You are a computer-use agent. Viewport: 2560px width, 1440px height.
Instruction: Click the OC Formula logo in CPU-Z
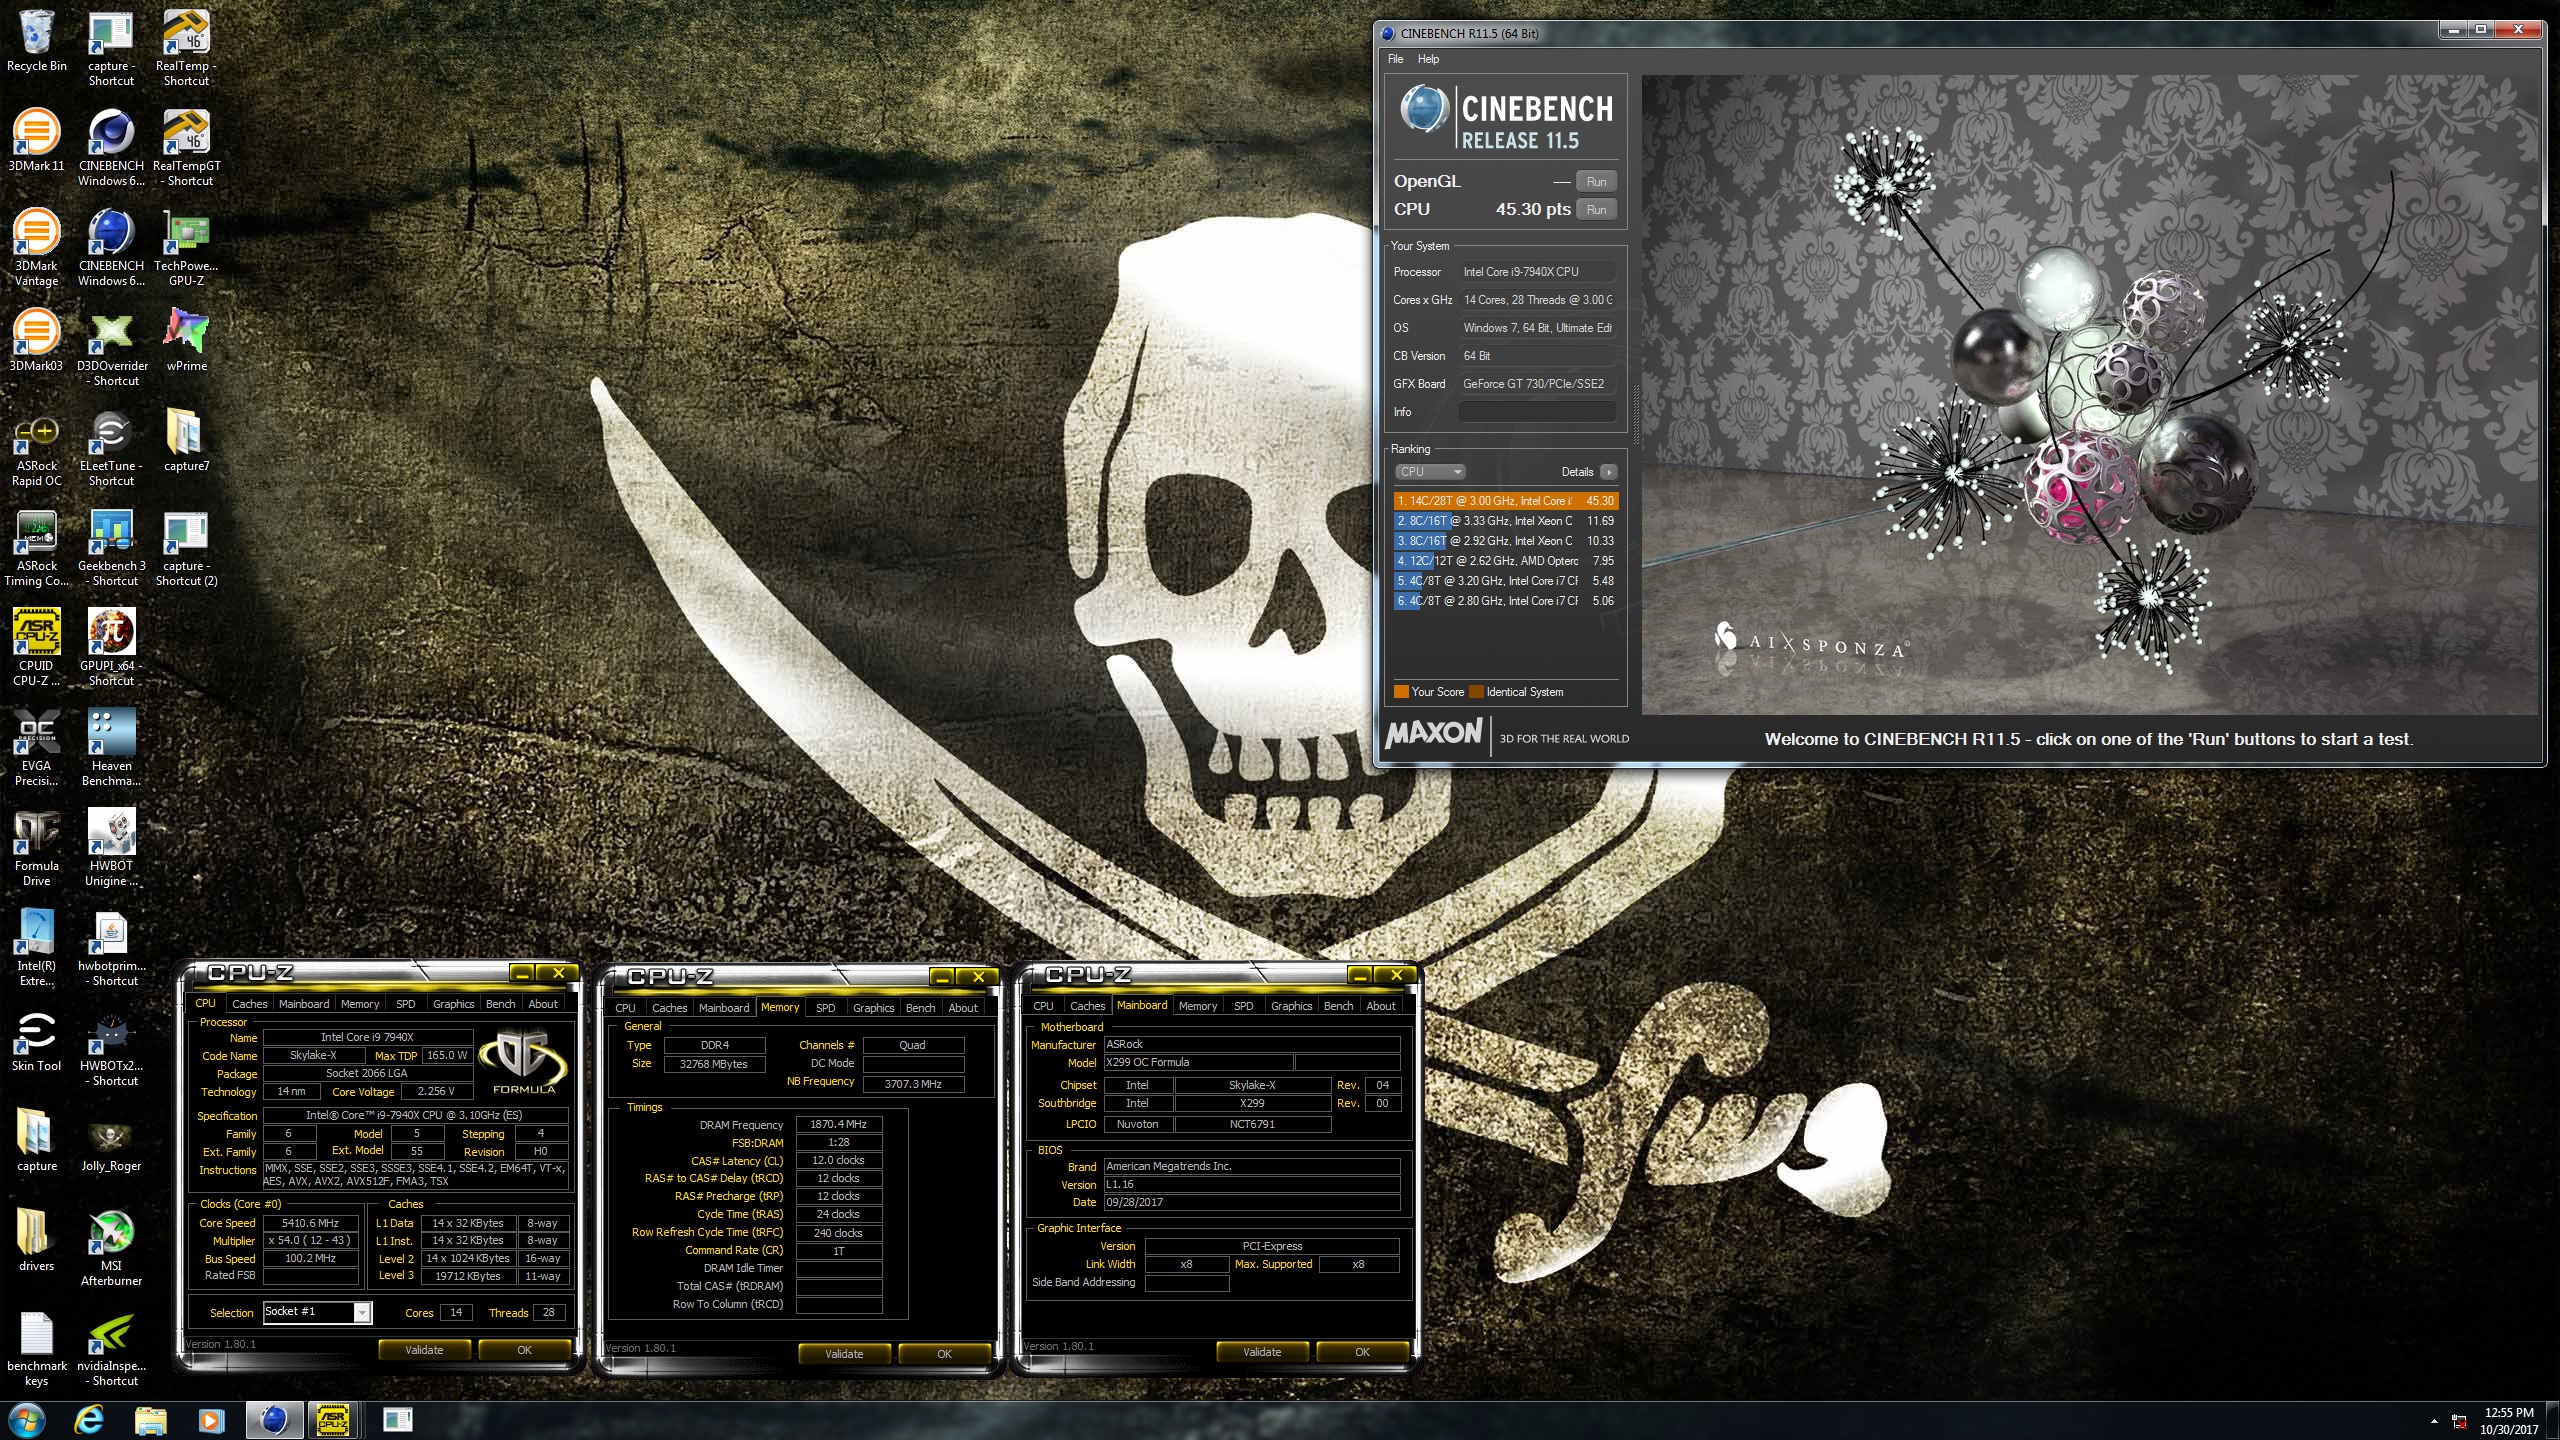click(x=523, y=1062)
